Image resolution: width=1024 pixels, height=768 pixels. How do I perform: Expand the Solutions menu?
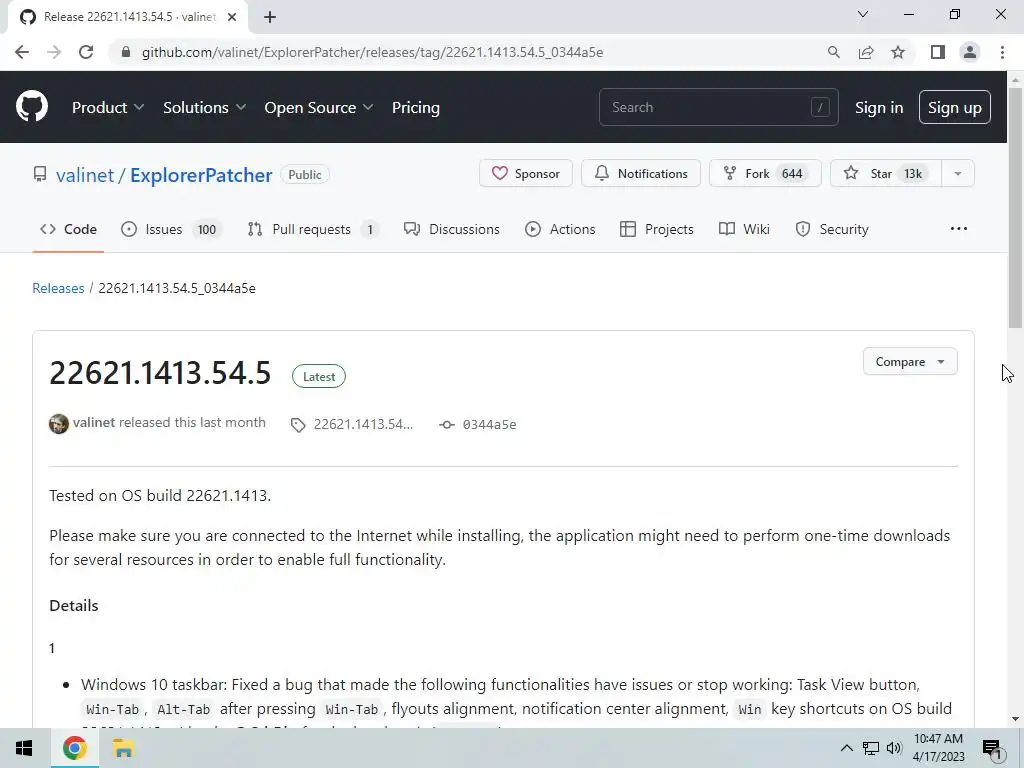(204, 107)
